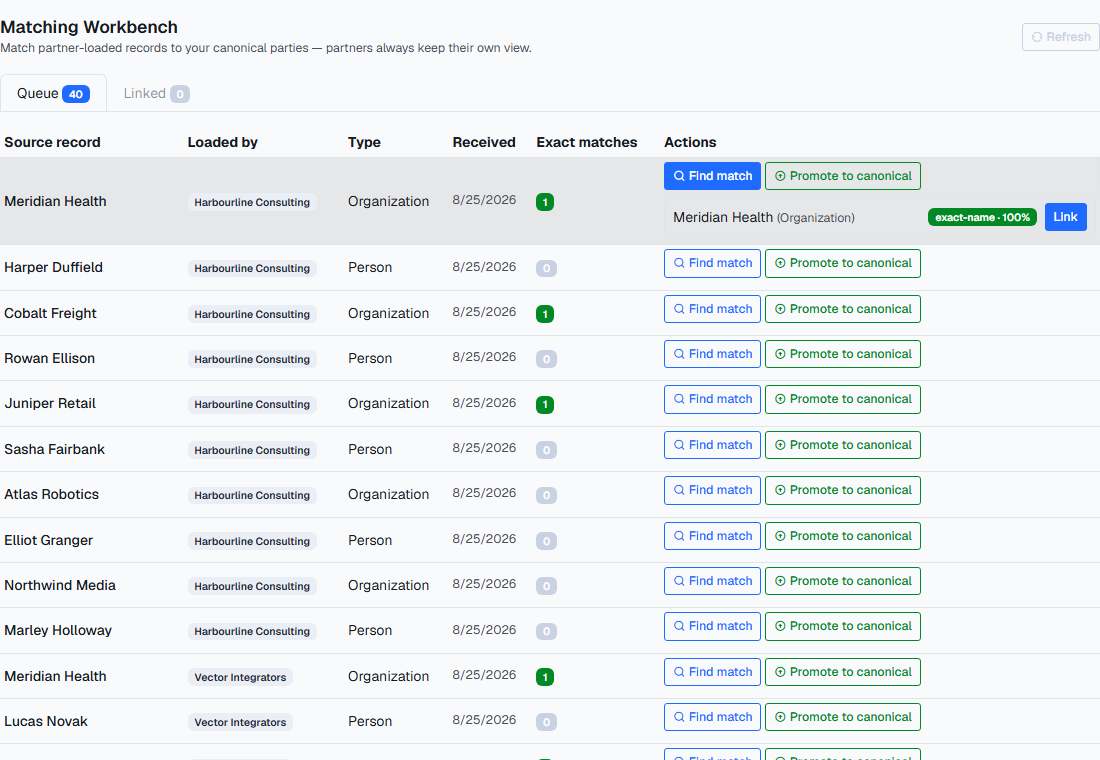The width and height of the screenshot is (1100, 760).
Task: Click Vector Integrators tag on Lucas Novak row
Action: [240, 722]
